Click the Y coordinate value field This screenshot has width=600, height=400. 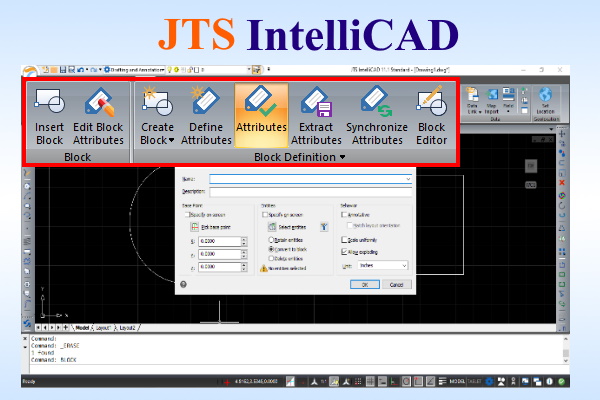(220, 254)
